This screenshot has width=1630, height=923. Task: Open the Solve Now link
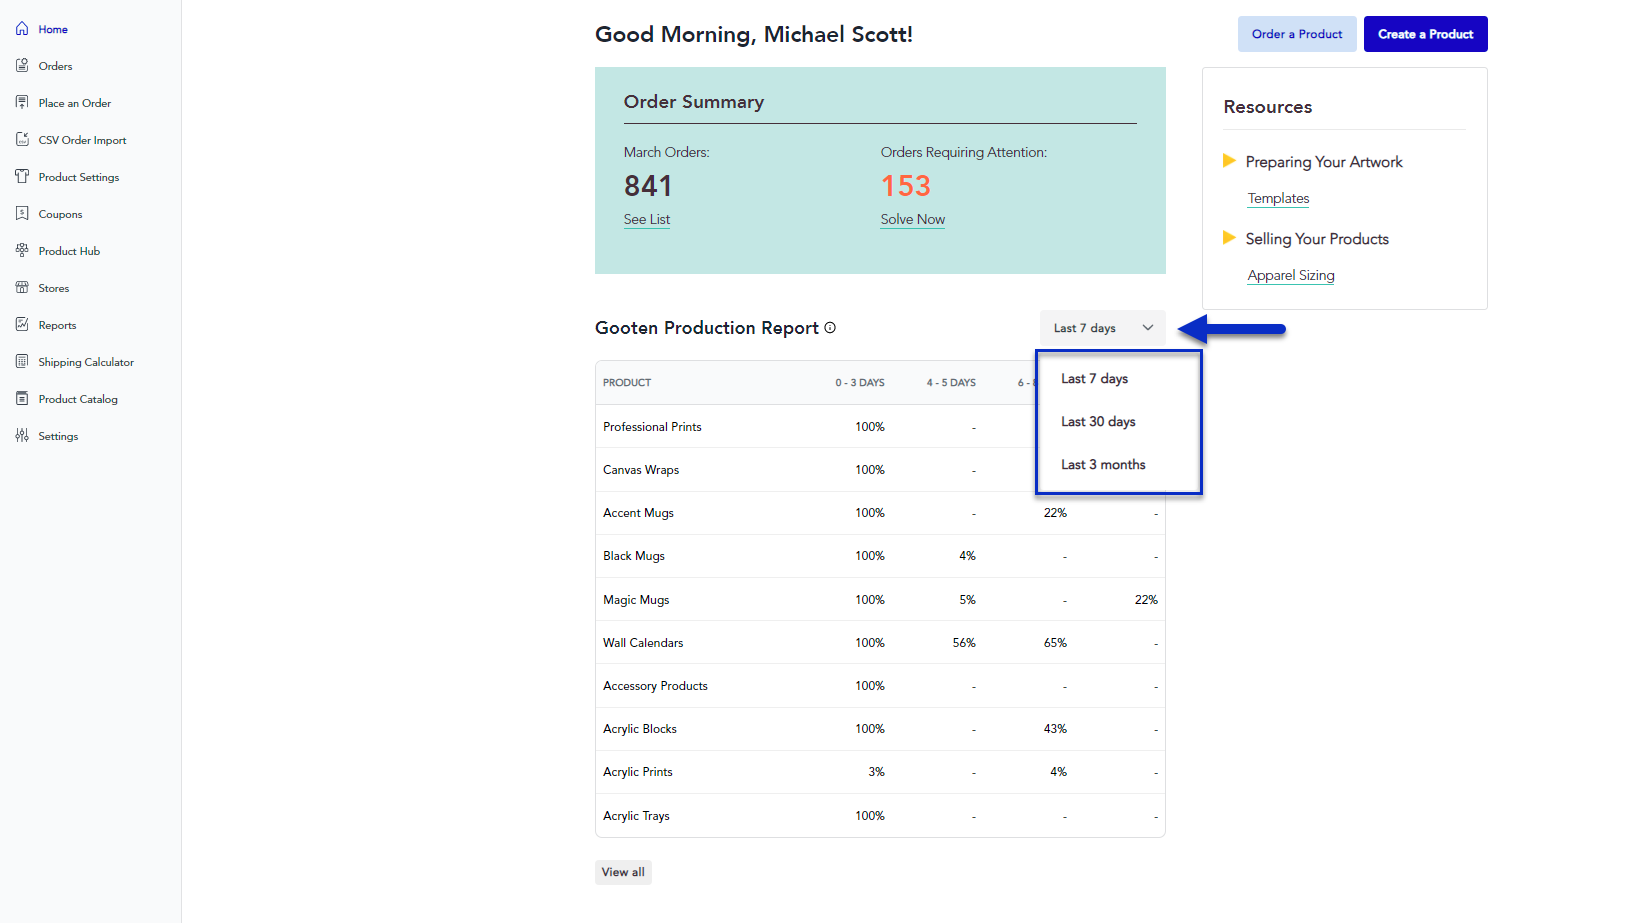pyautogui.click(x=912, y=219)
